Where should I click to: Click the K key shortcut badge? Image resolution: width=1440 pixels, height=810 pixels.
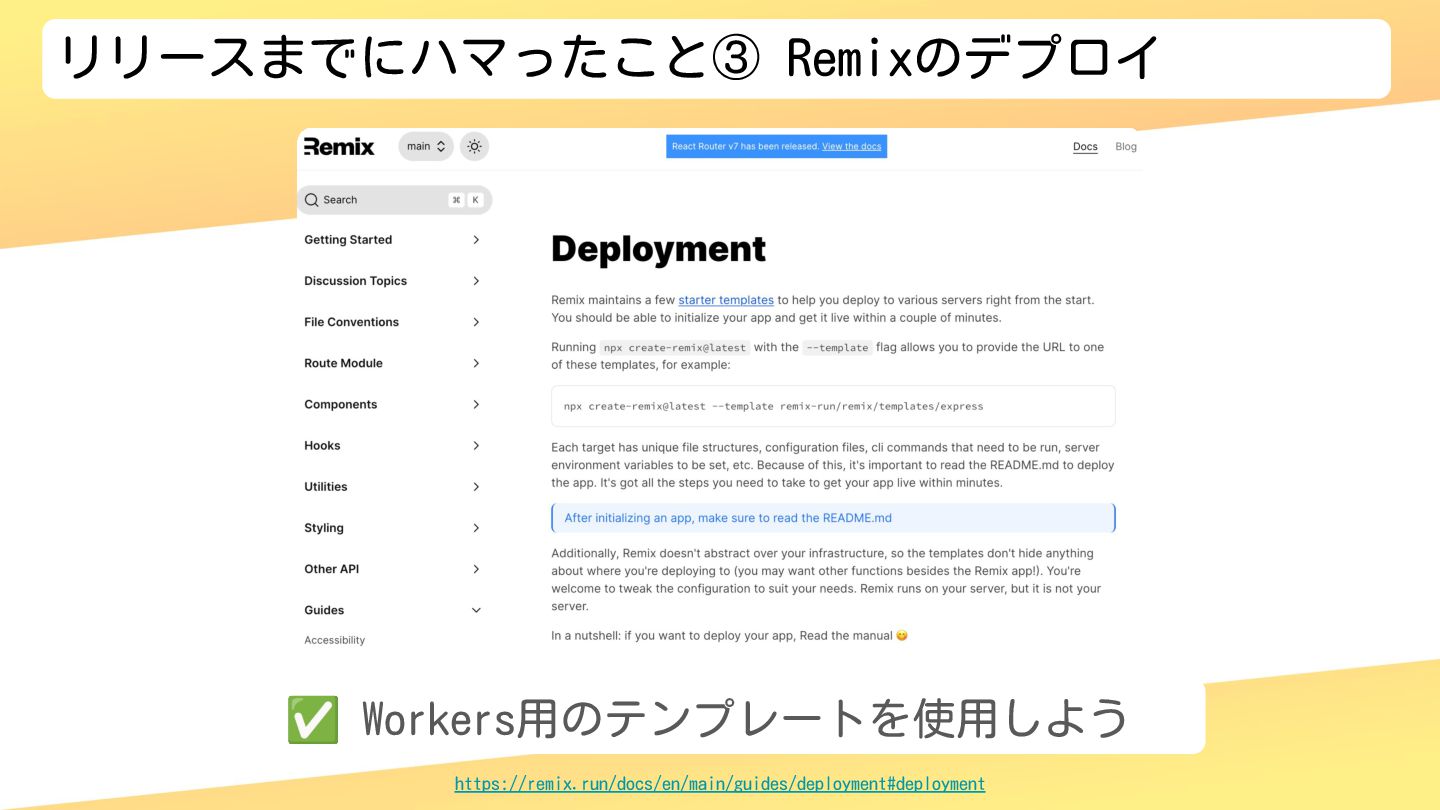(475, 200)
